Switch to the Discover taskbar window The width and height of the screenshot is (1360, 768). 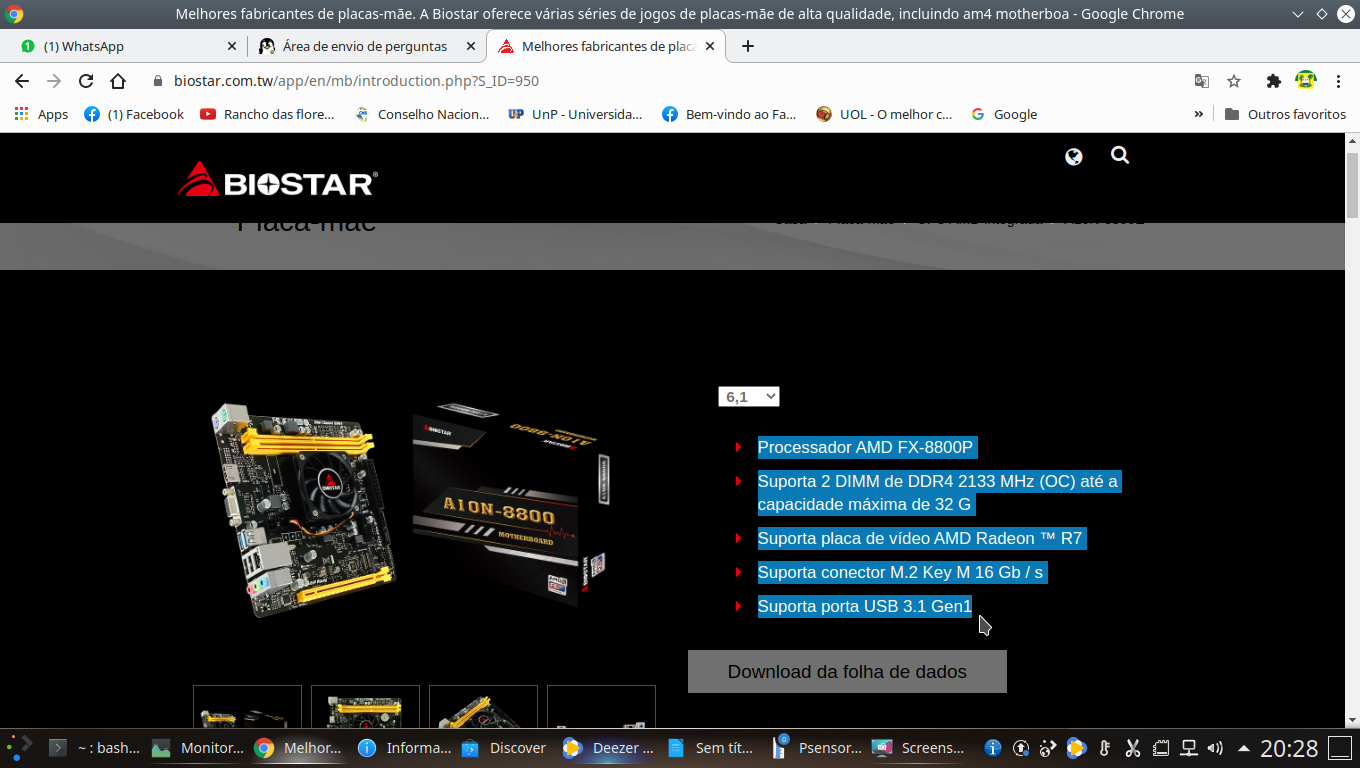click(505, 747)
